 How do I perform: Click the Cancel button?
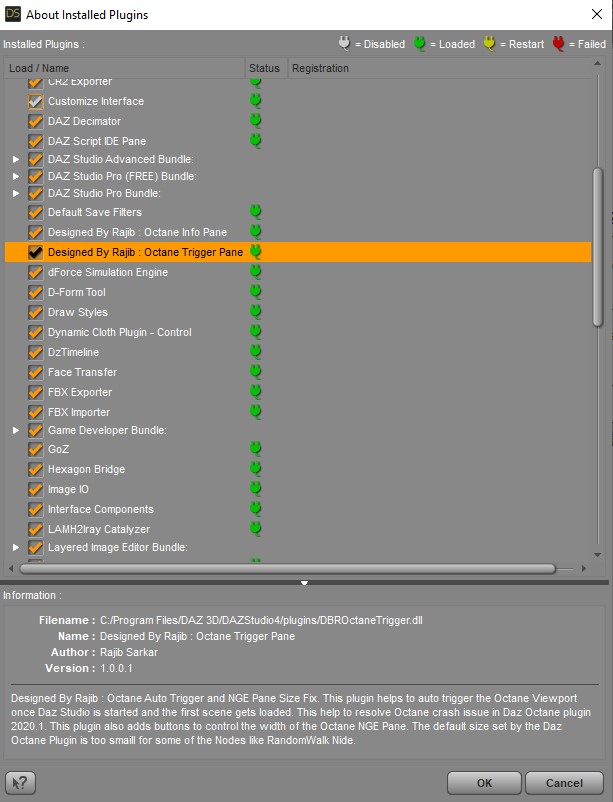(564, 783)
